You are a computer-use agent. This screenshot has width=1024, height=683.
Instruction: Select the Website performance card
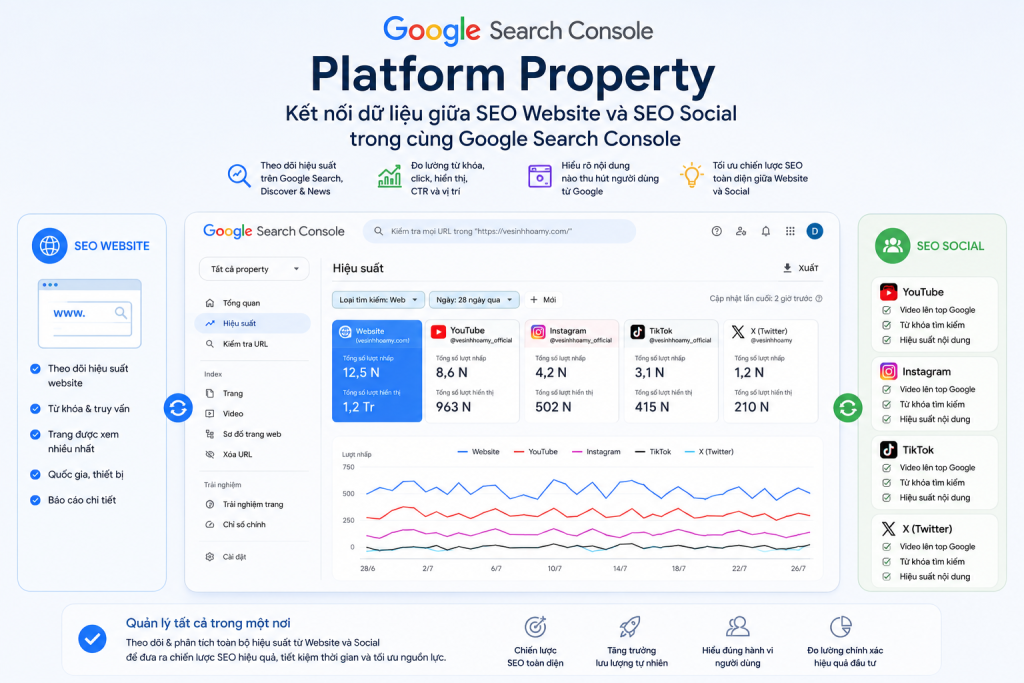point(377,371)
